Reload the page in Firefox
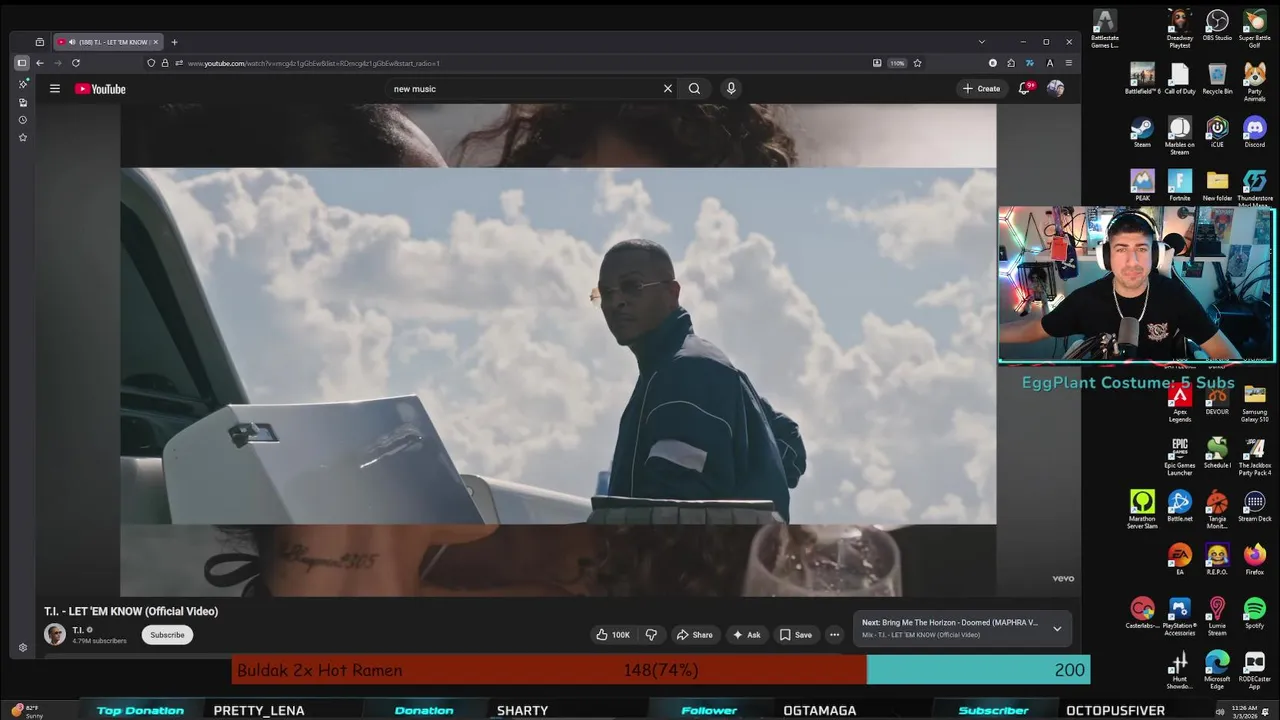The width and height of the screenshot is (1280, 720). pyautogui.click(x=76, y=63)
